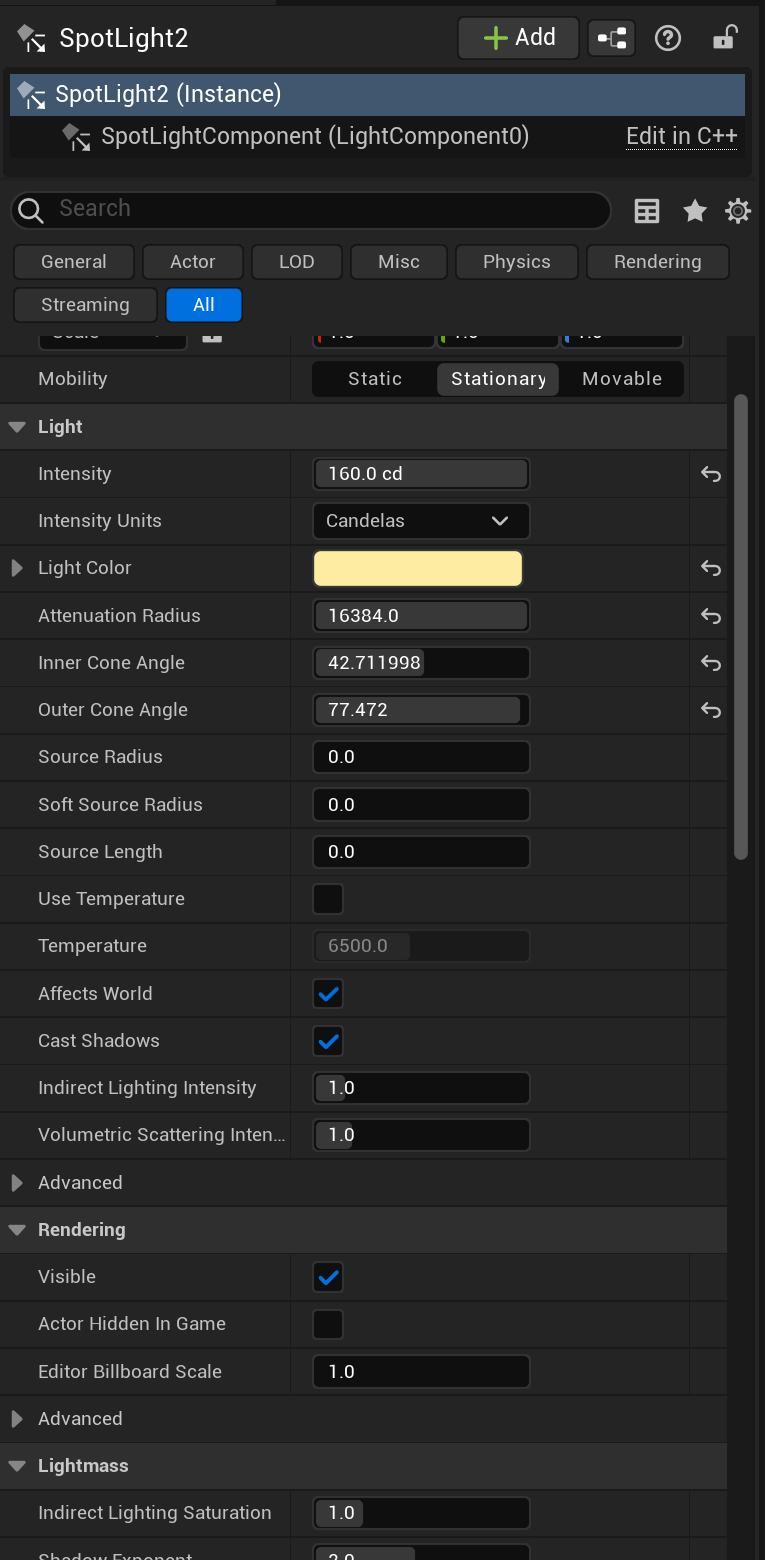
Task: Reset Intensity to default value
Action: tap(711, 474)
